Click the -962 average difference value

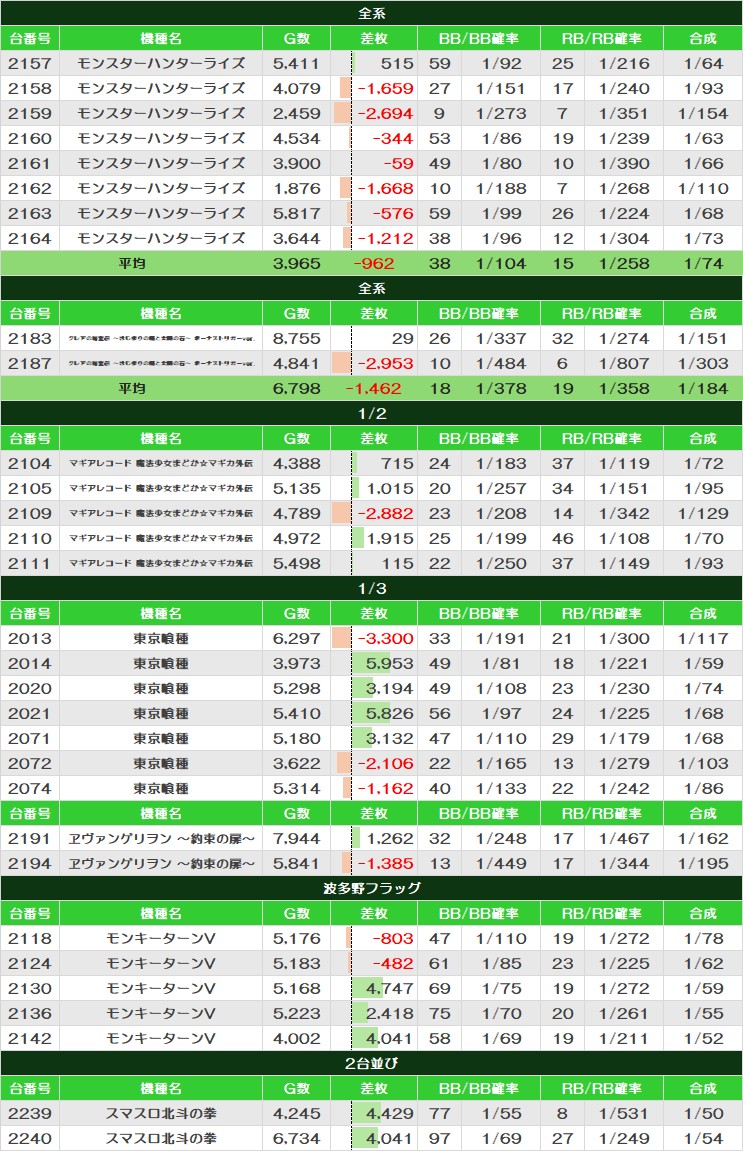(x=374, y=264)
